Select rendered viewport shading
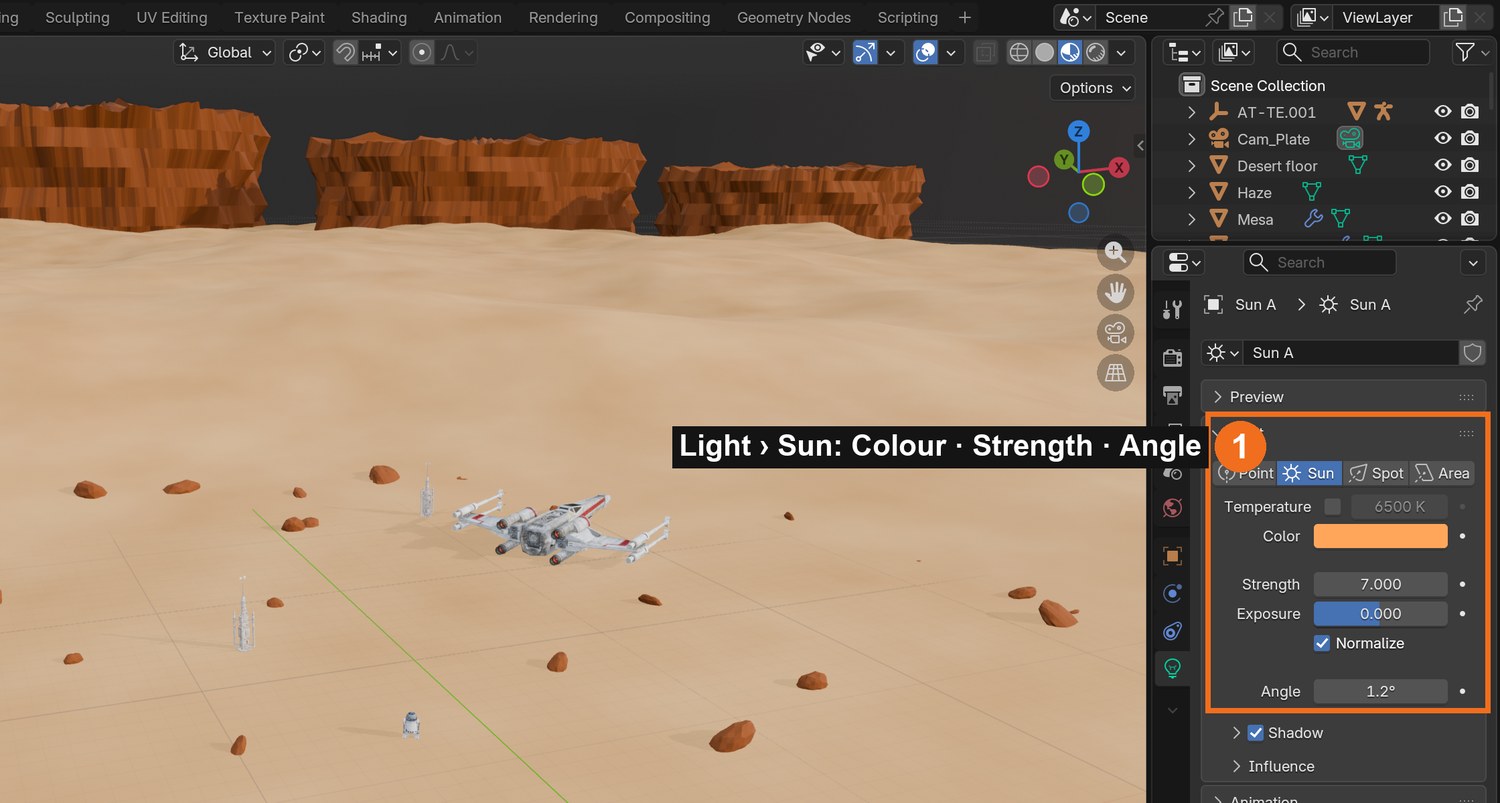This screenshot has width=1500, height=803. pyautogui.click(x=1096, y=52)
